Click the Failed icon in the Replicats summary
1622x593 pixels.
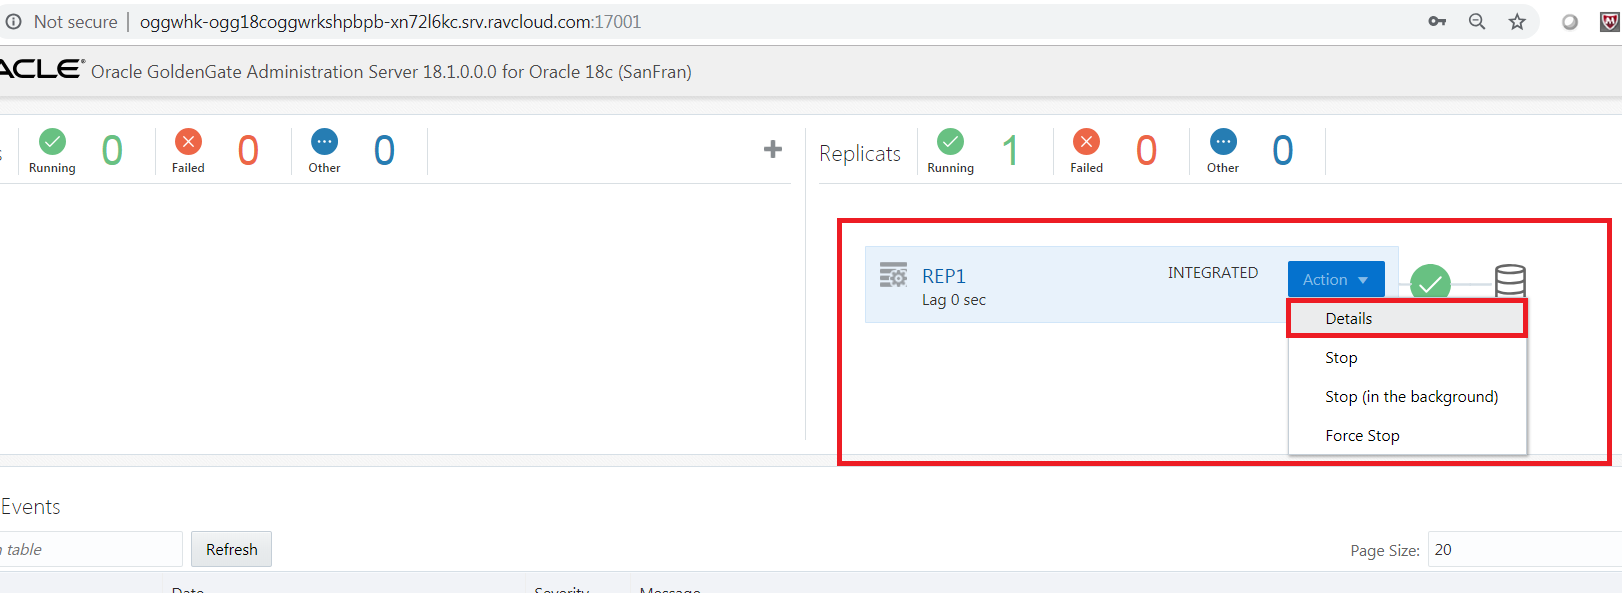pyautogui.click(x=1086, y=141)
